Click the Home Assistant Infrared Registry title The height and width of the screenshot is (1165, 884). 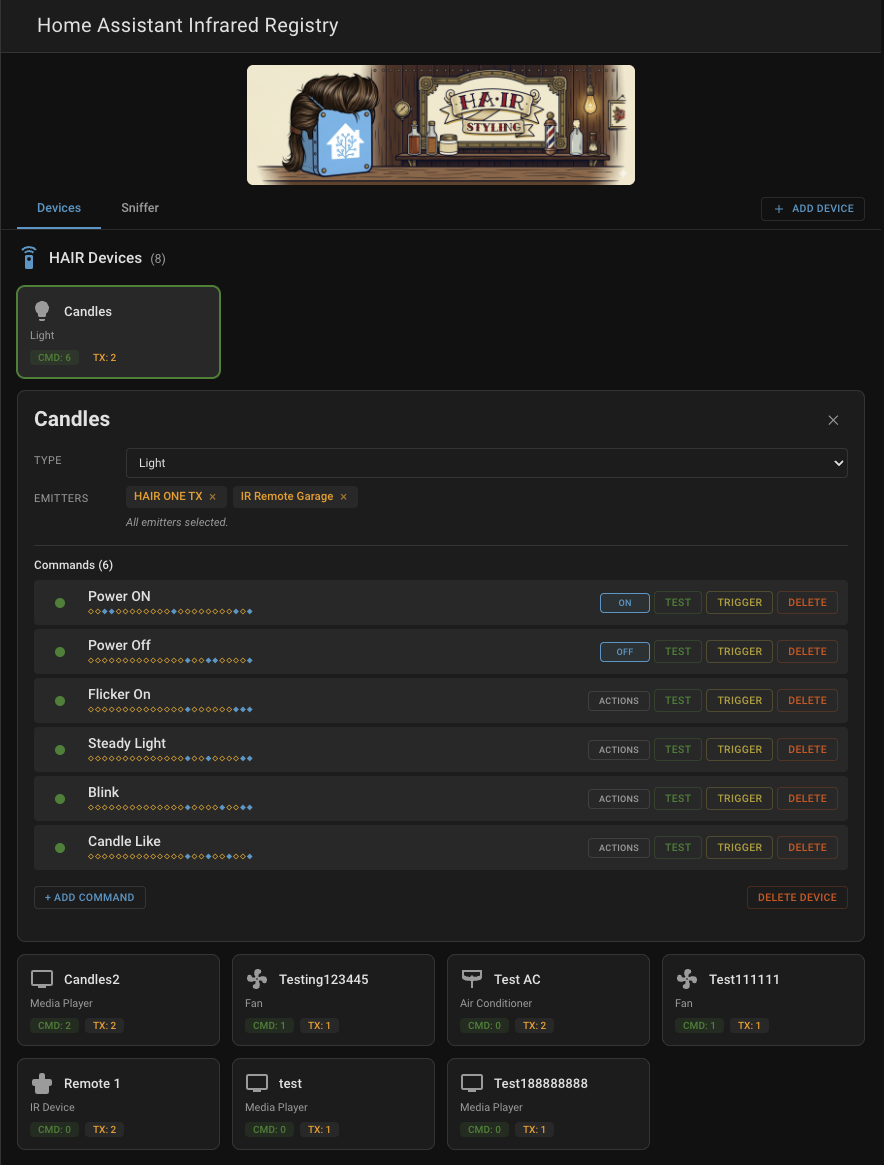188,25
